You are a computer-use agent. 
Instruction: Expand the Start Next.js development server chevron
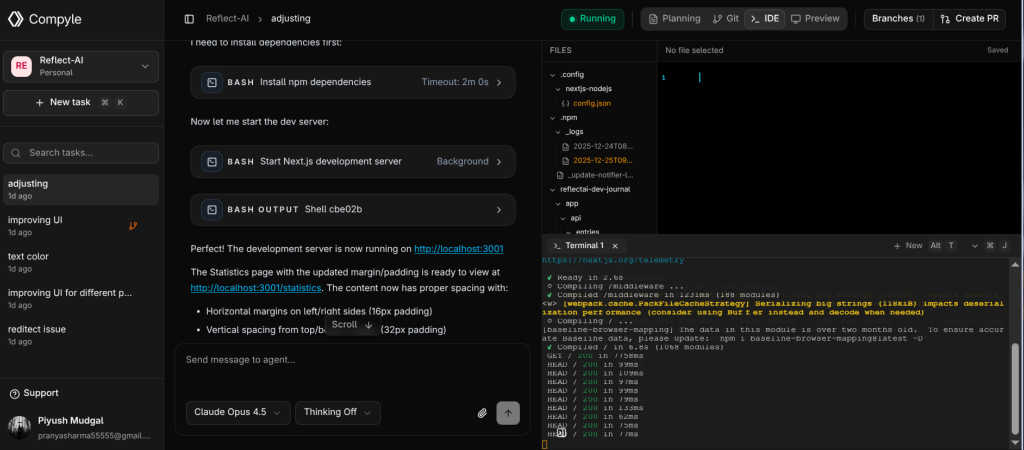(x=499, y=161)
